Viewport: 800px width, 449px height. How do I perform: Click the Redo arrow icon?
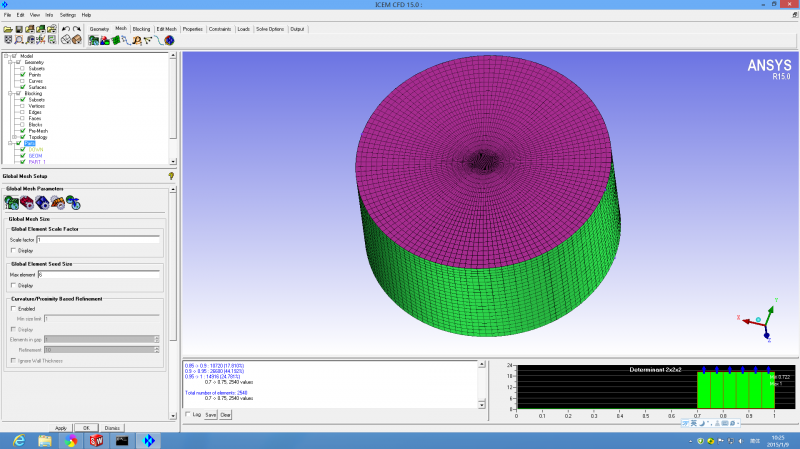(76, 29)
